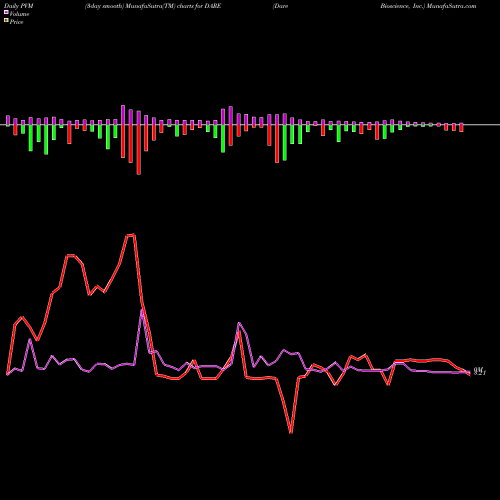500x500 pixels.
Task: Click the 'Bioscience, Inc.) MunafaSutra.com' text
Action: (x=428, y=6)
